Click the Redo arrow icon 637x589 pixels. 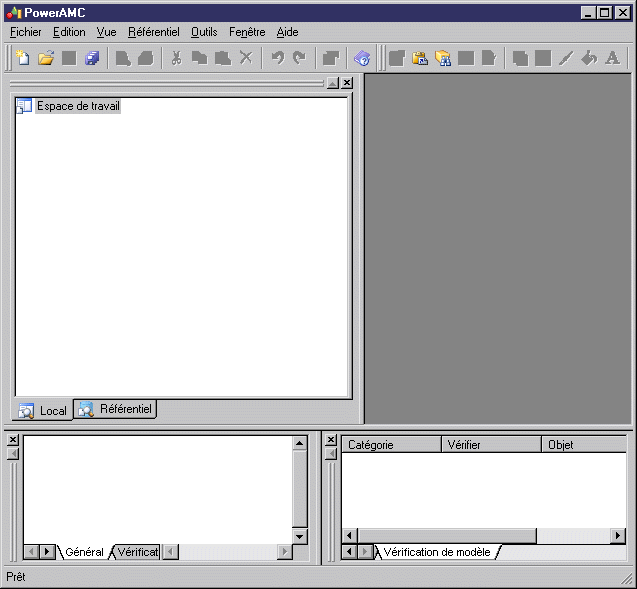pos(298,58)
